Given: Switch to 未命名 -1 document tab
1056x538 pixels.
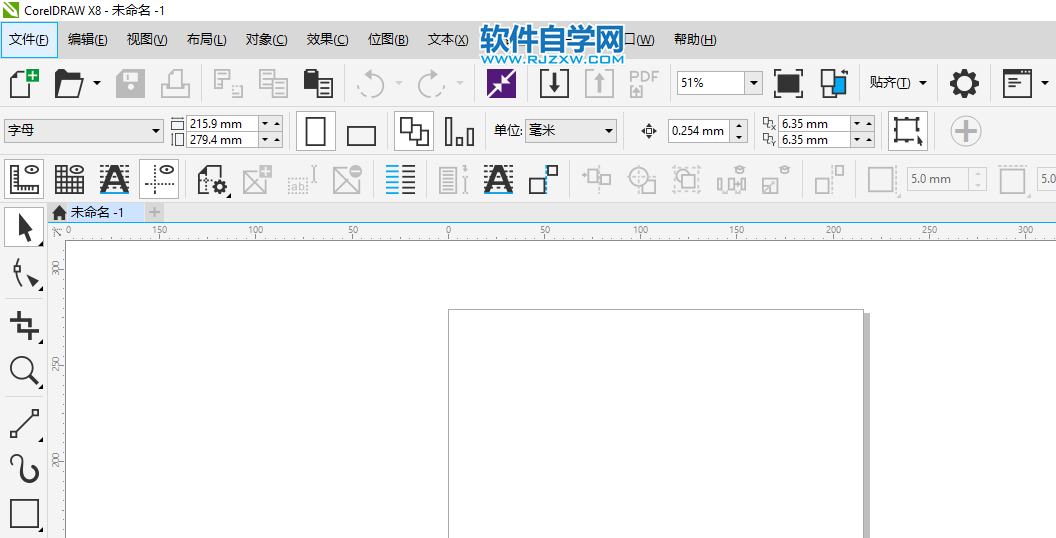Looking at the screenshot, I should [97, 212].
